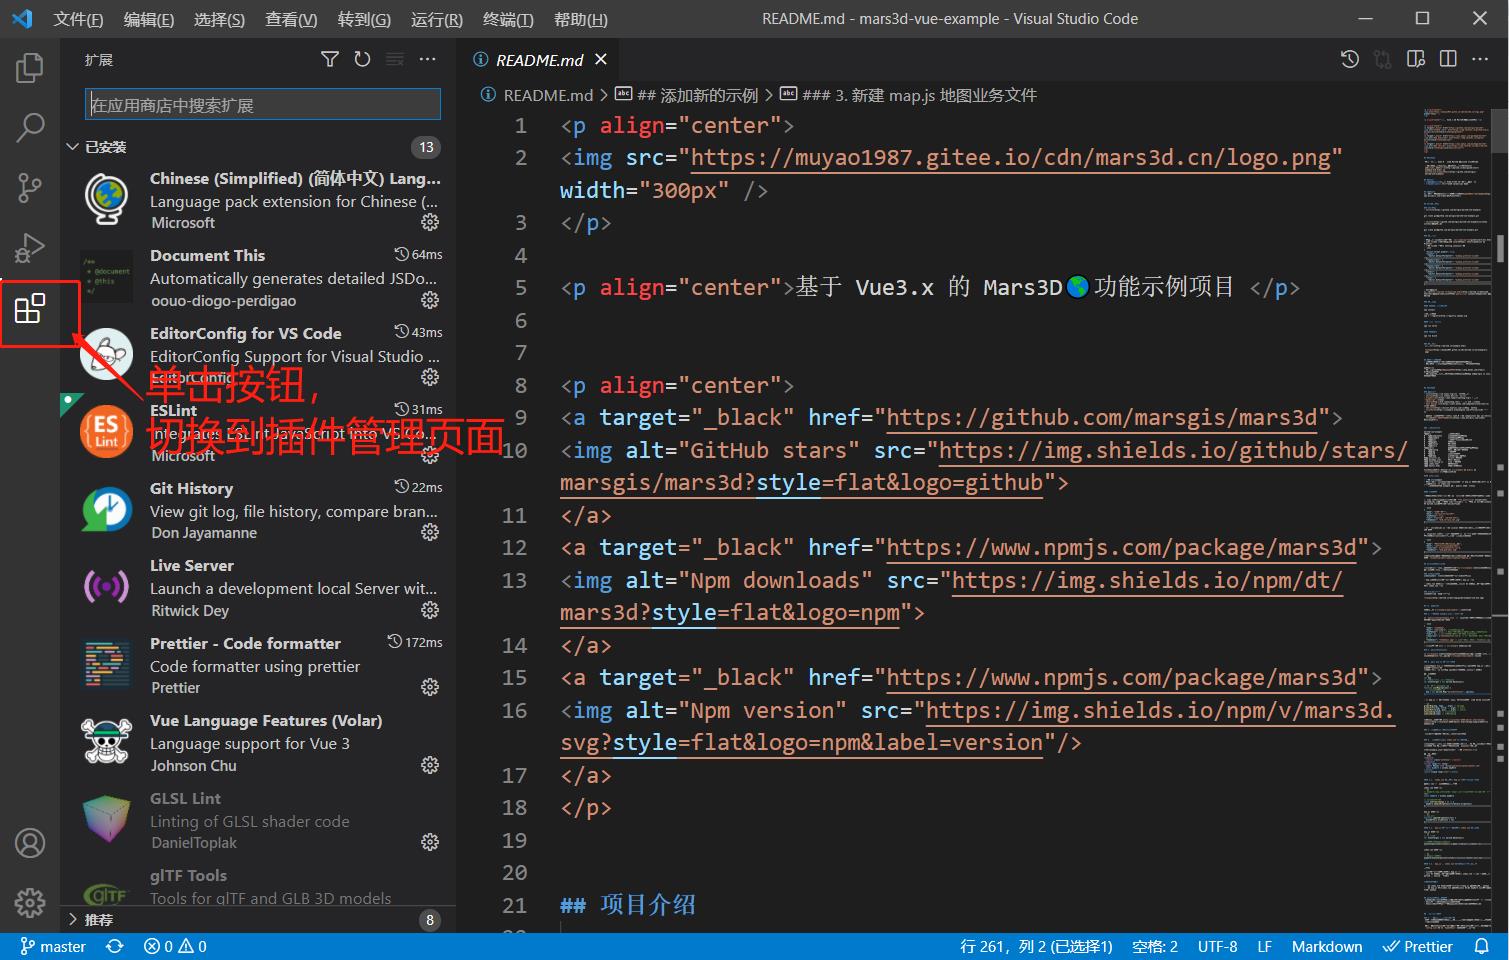This screenshot has height=960, width=1509.
Task: Split the editor to the right
Action: pyautogui.click(x=1448, y=60)
